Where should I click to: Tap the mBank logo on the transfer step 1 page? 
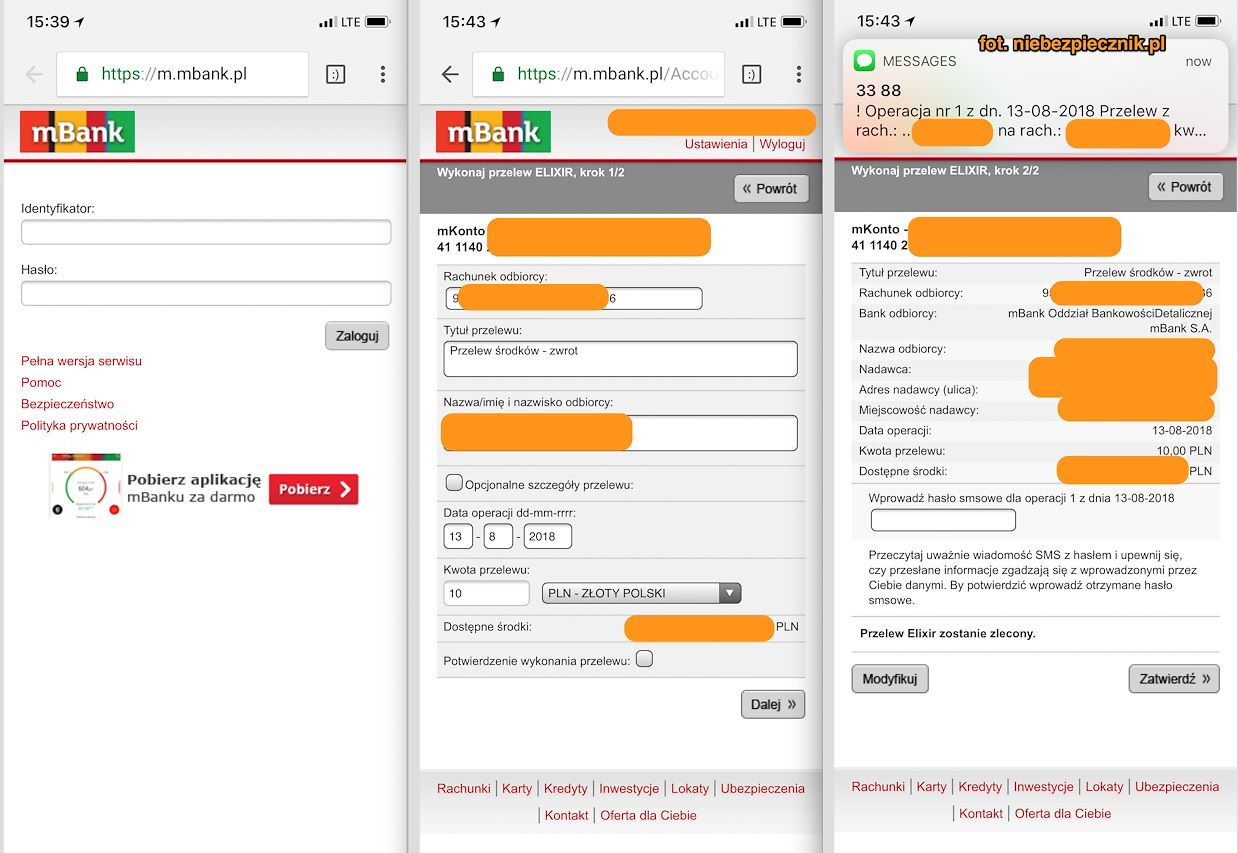pos(493,132)
